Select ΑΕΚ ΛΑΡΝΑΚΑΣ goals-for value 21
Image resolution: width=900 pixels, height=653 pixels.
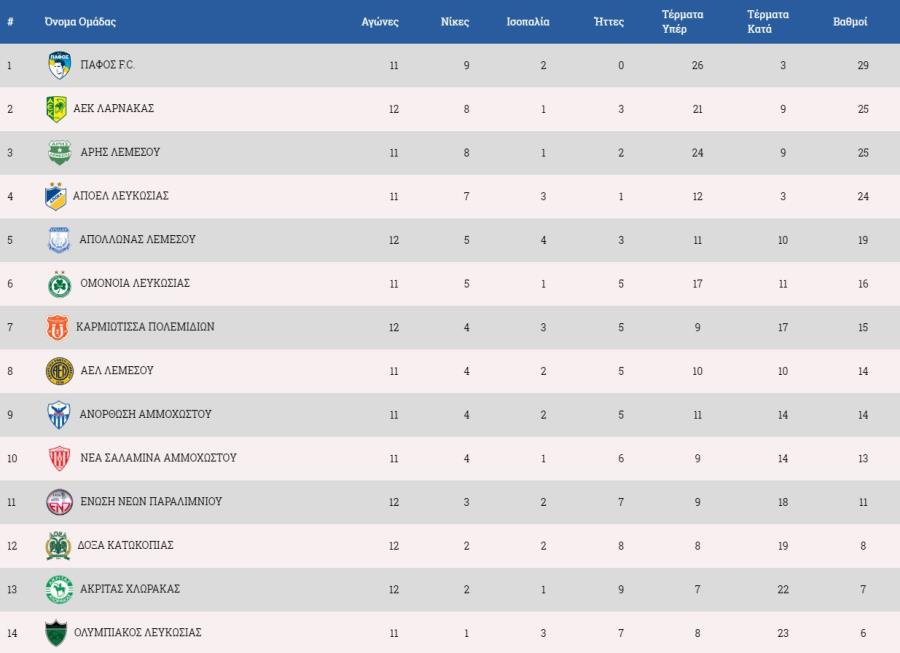click(697, 109)
